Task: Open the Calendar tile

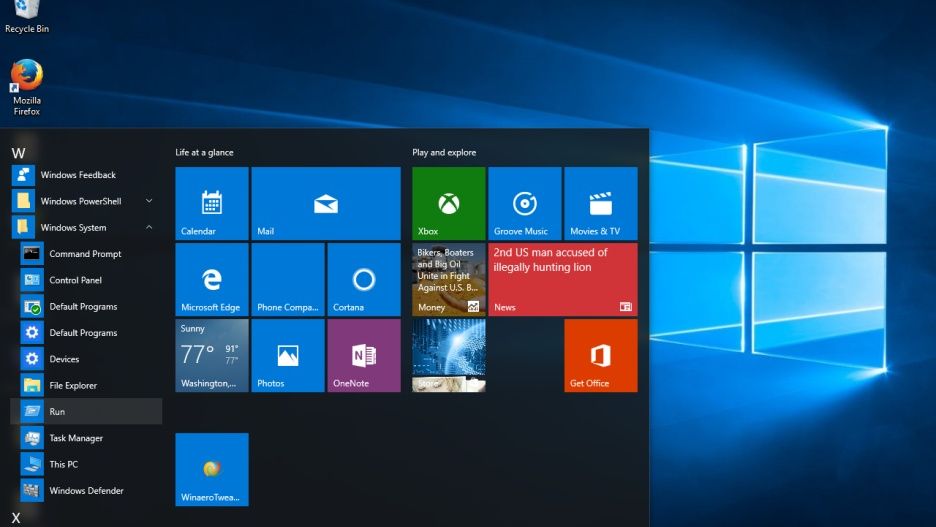Action: (212, 204)
